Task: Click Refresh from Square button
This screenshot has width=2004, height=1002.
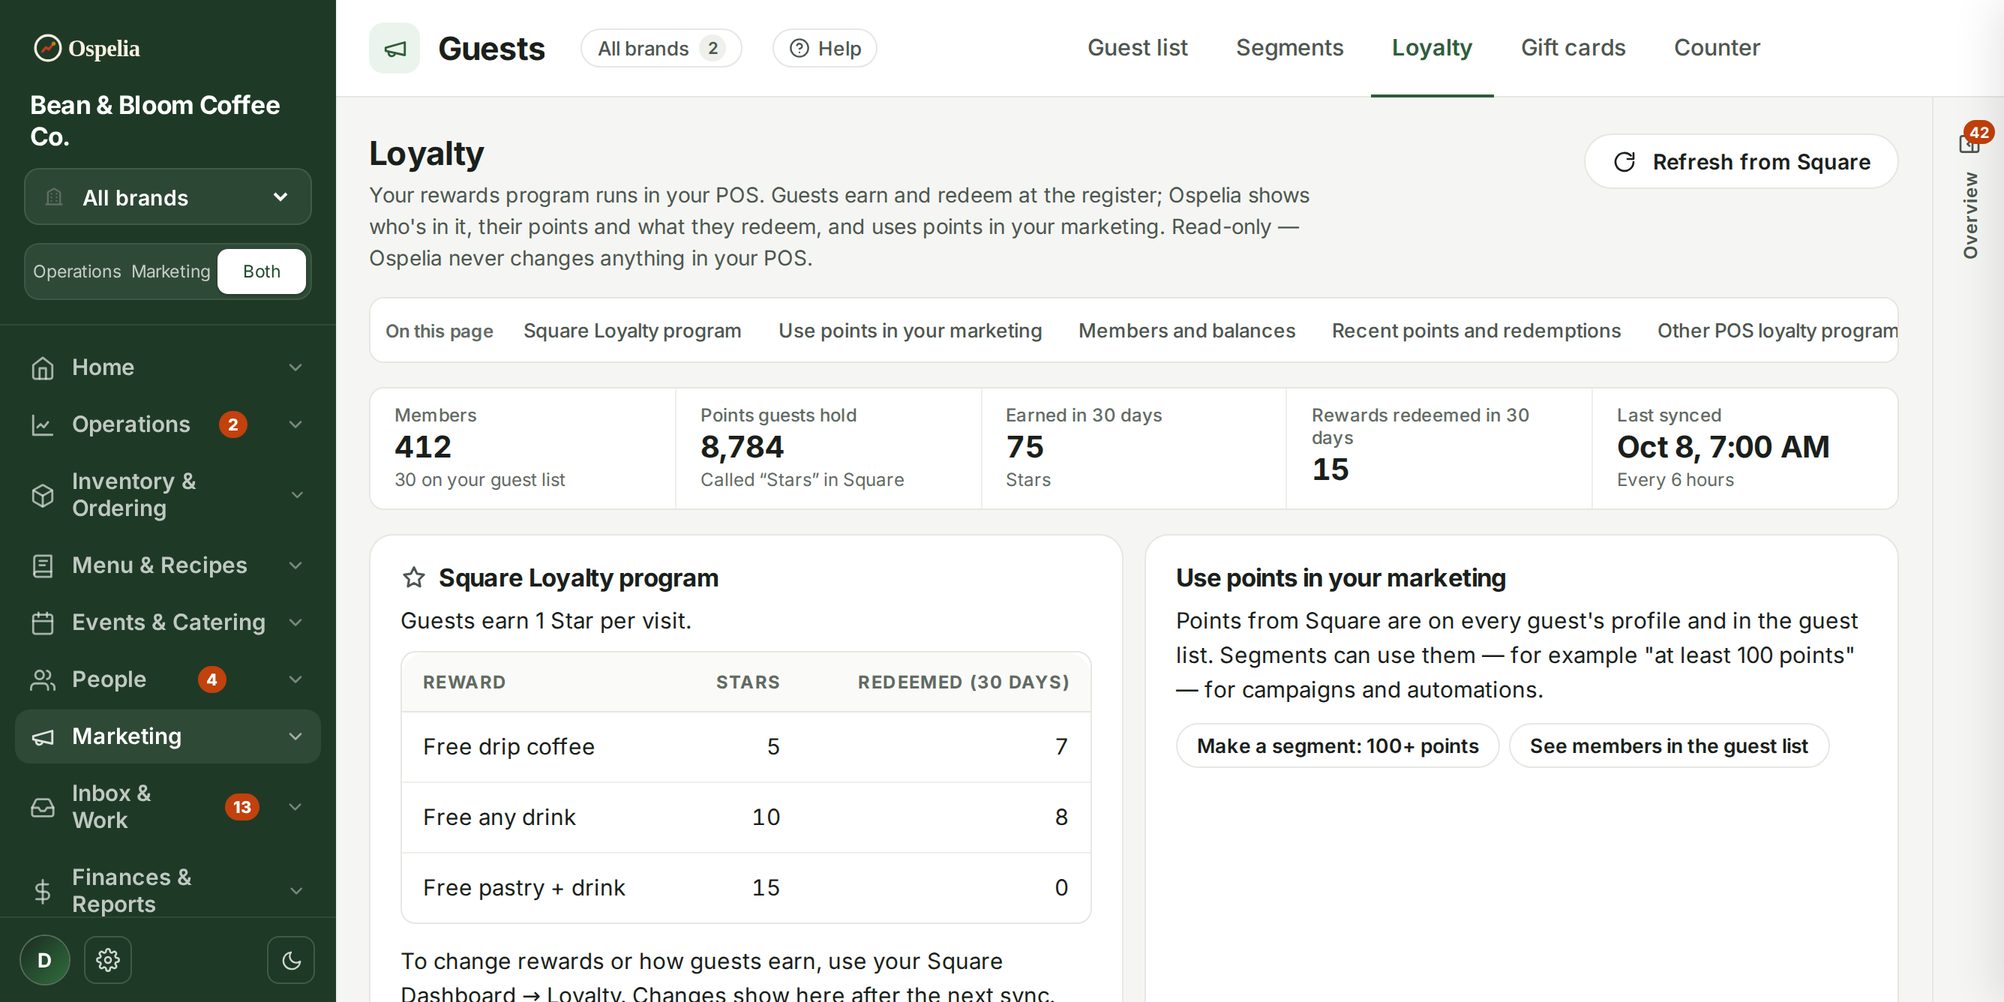Action: (1741, 162)
